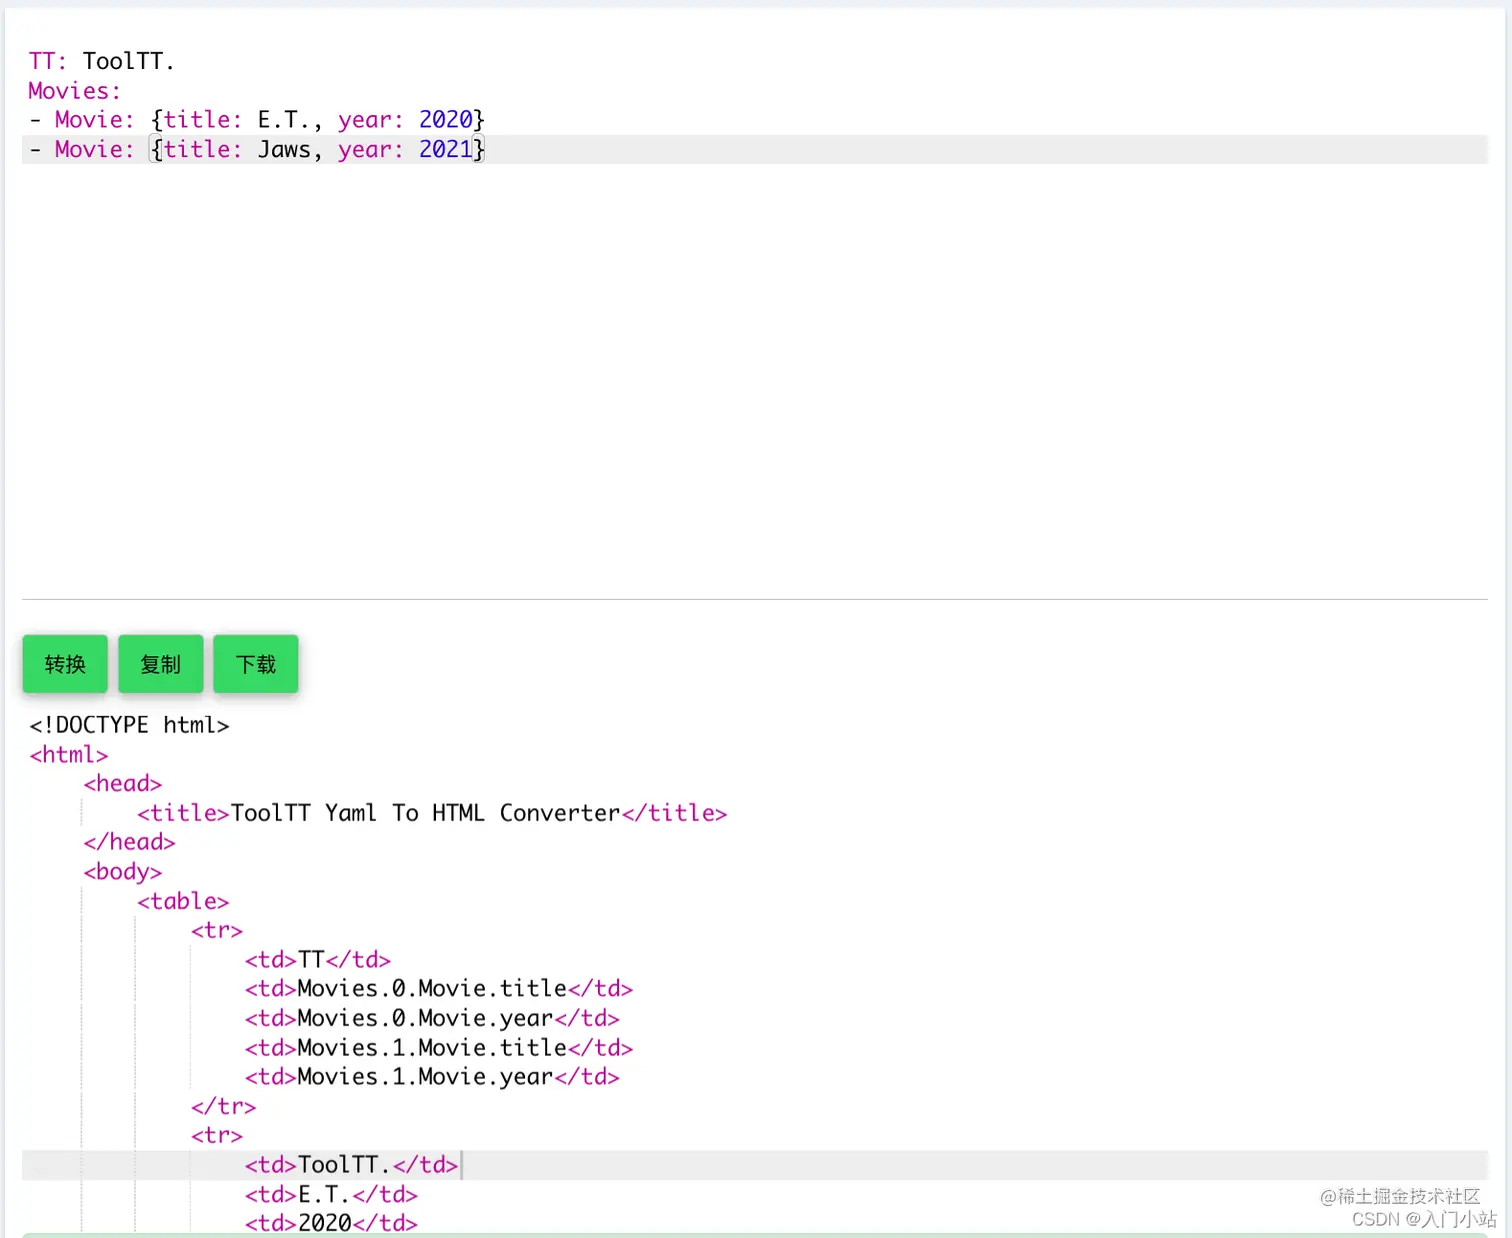Click the '<td>E.T.</td>' output line
Screen dimensions: 1512x1238
(331, 1194)
